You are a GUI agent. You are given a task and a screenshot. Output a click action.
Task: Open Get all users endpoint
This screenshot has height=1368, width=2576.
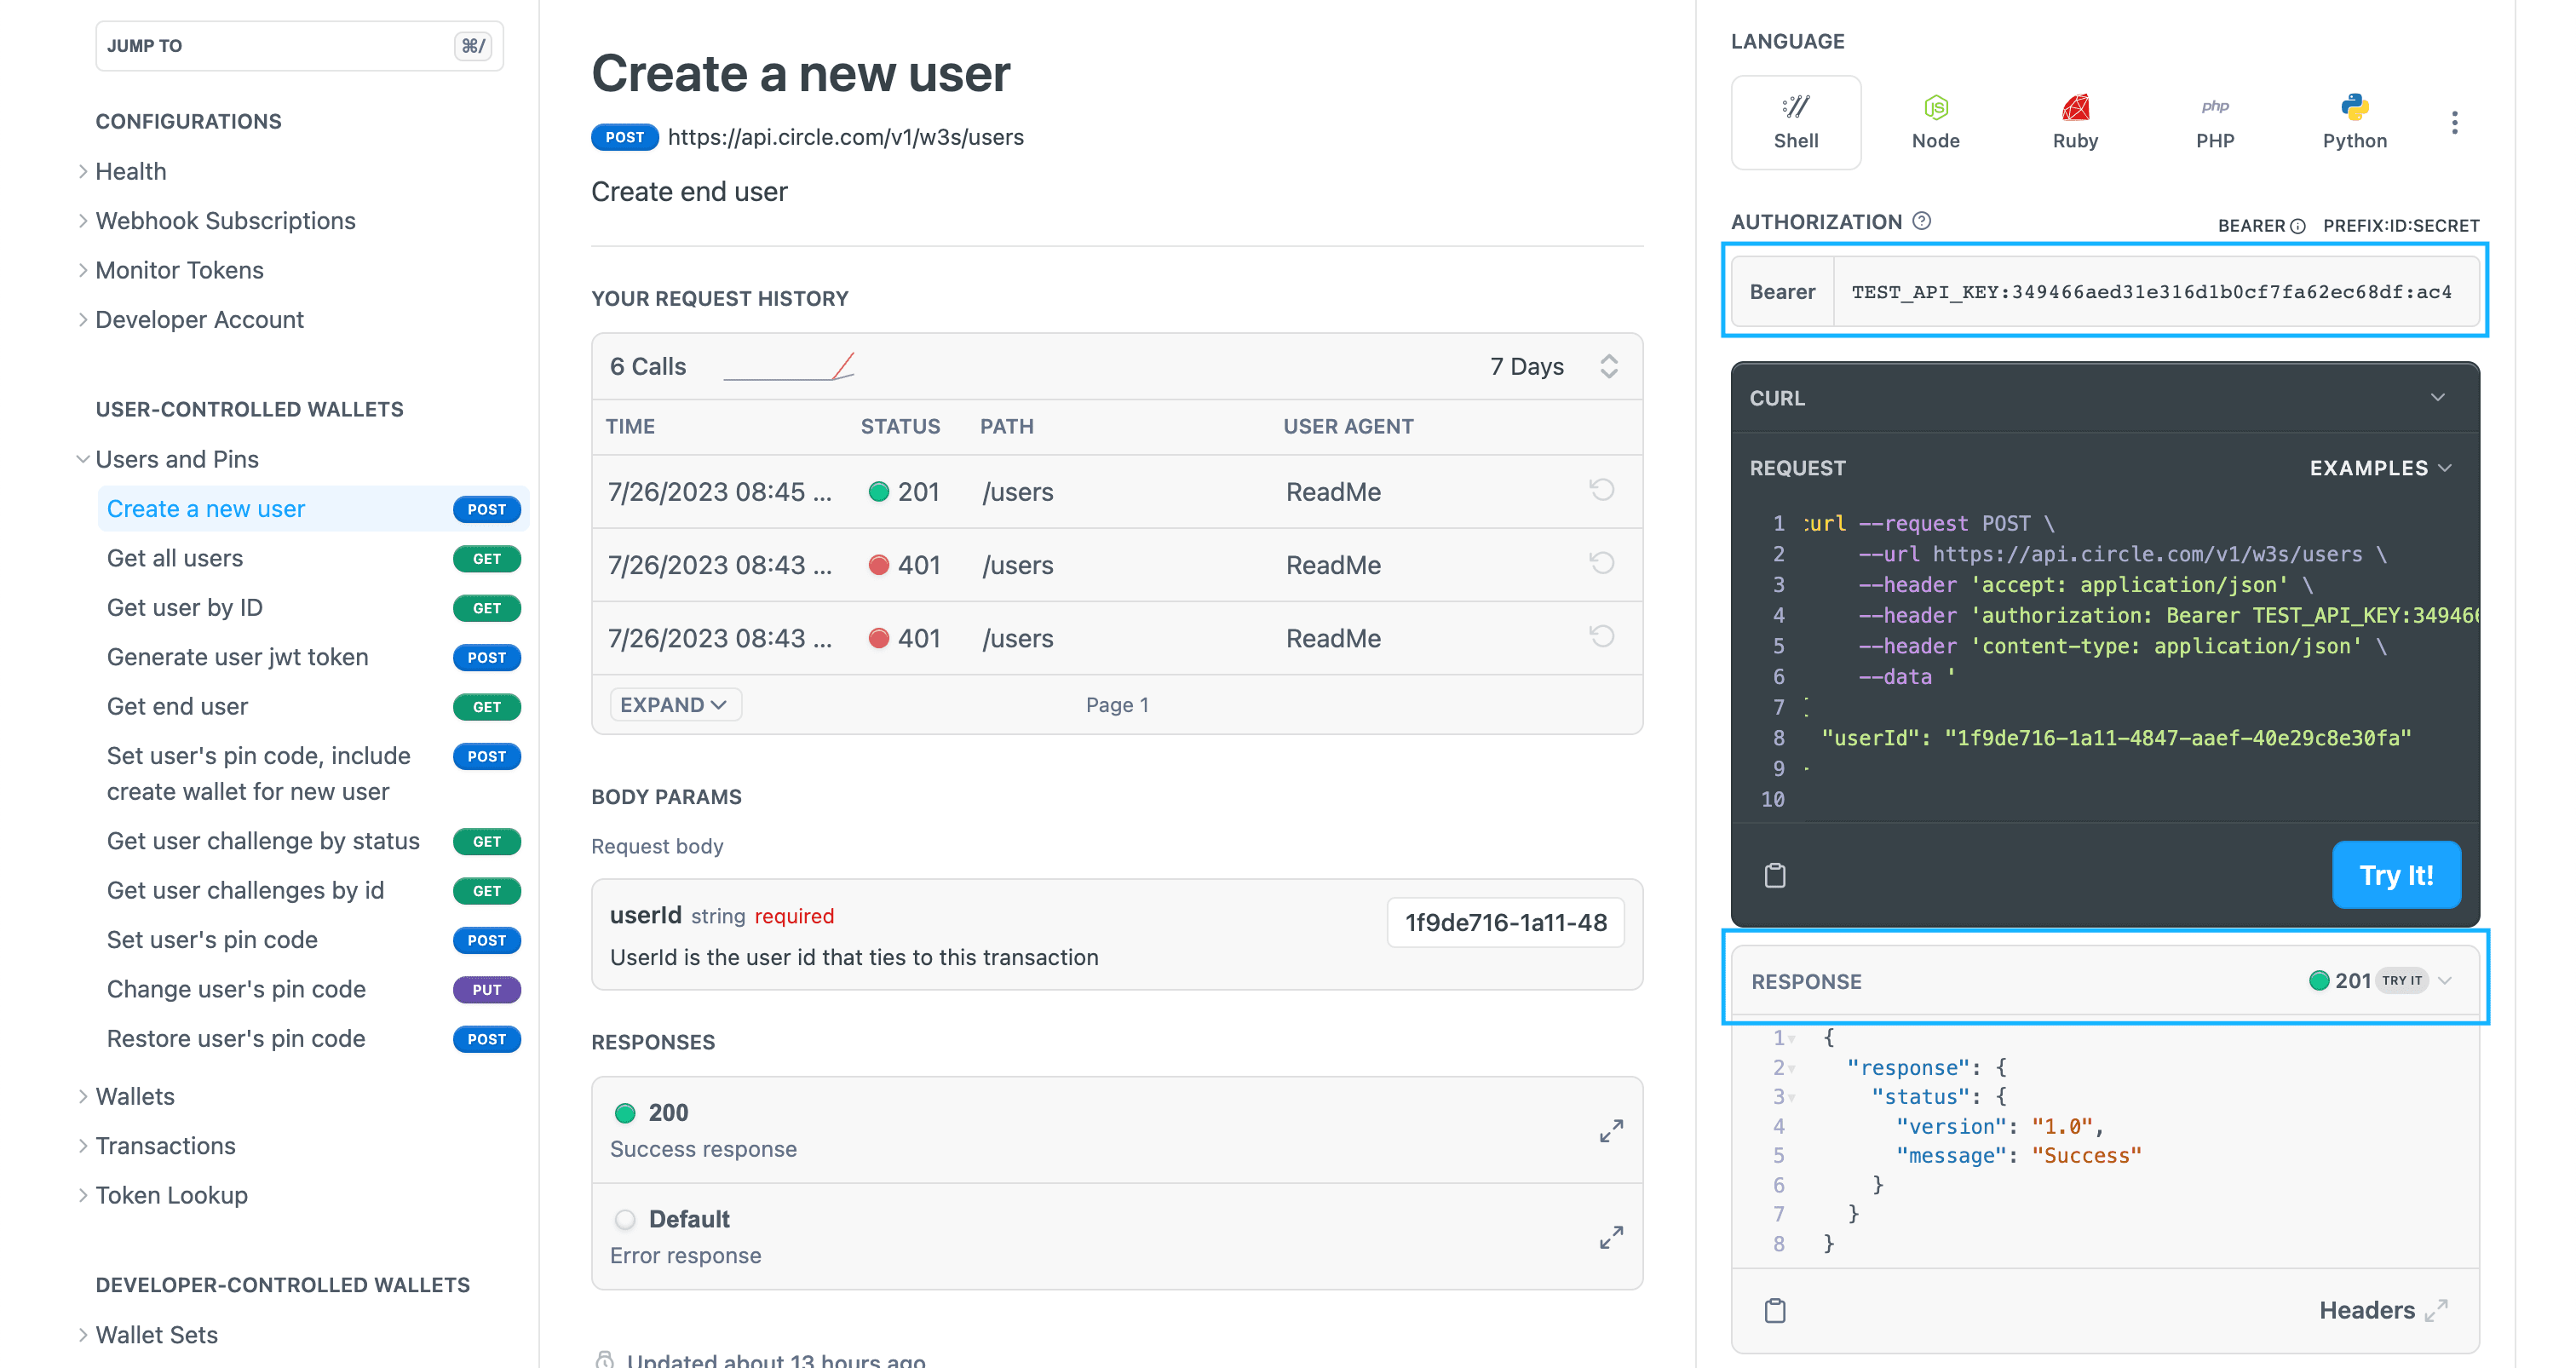[x=314, y=558]
